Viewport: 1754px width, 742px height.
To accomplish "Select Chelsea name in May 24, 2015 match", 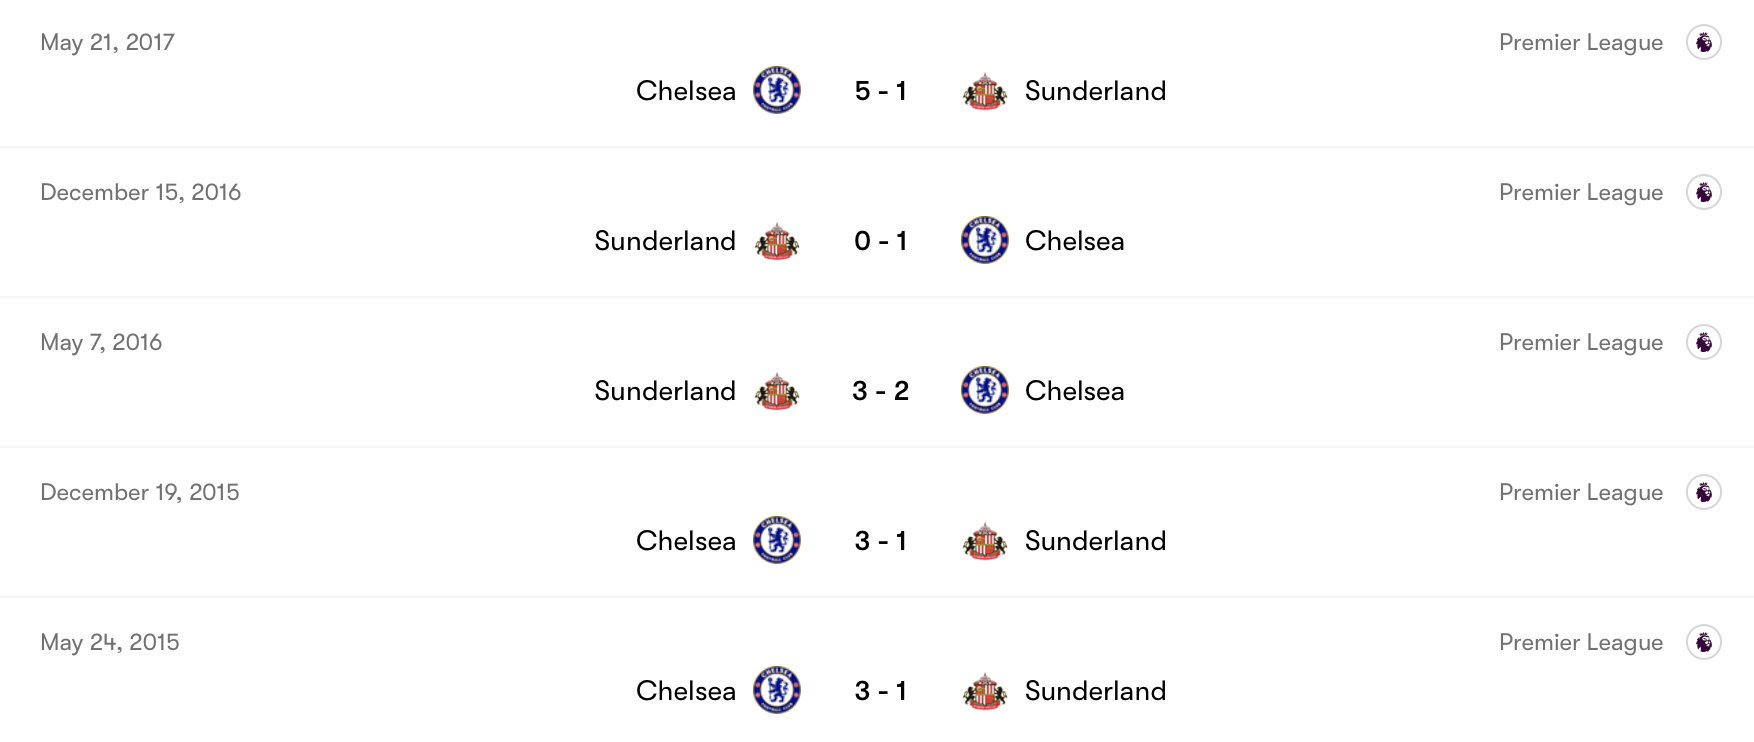I will (x=686, y=691).
